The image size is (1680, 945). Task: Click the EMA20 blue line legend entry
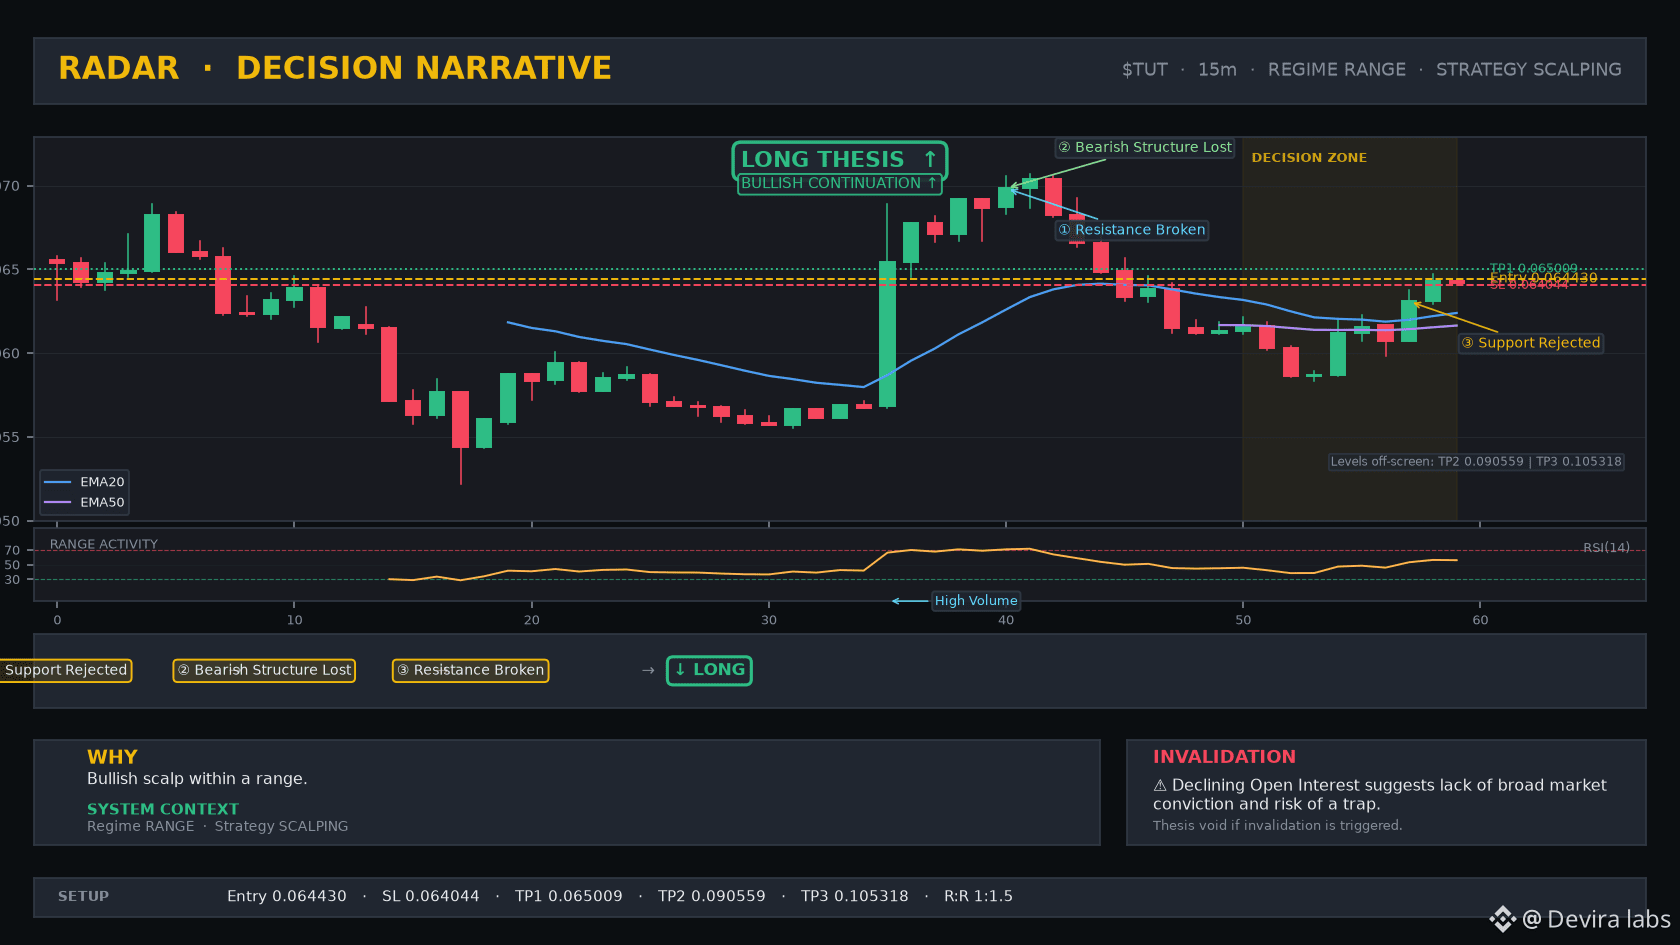[x=85, y=482]
